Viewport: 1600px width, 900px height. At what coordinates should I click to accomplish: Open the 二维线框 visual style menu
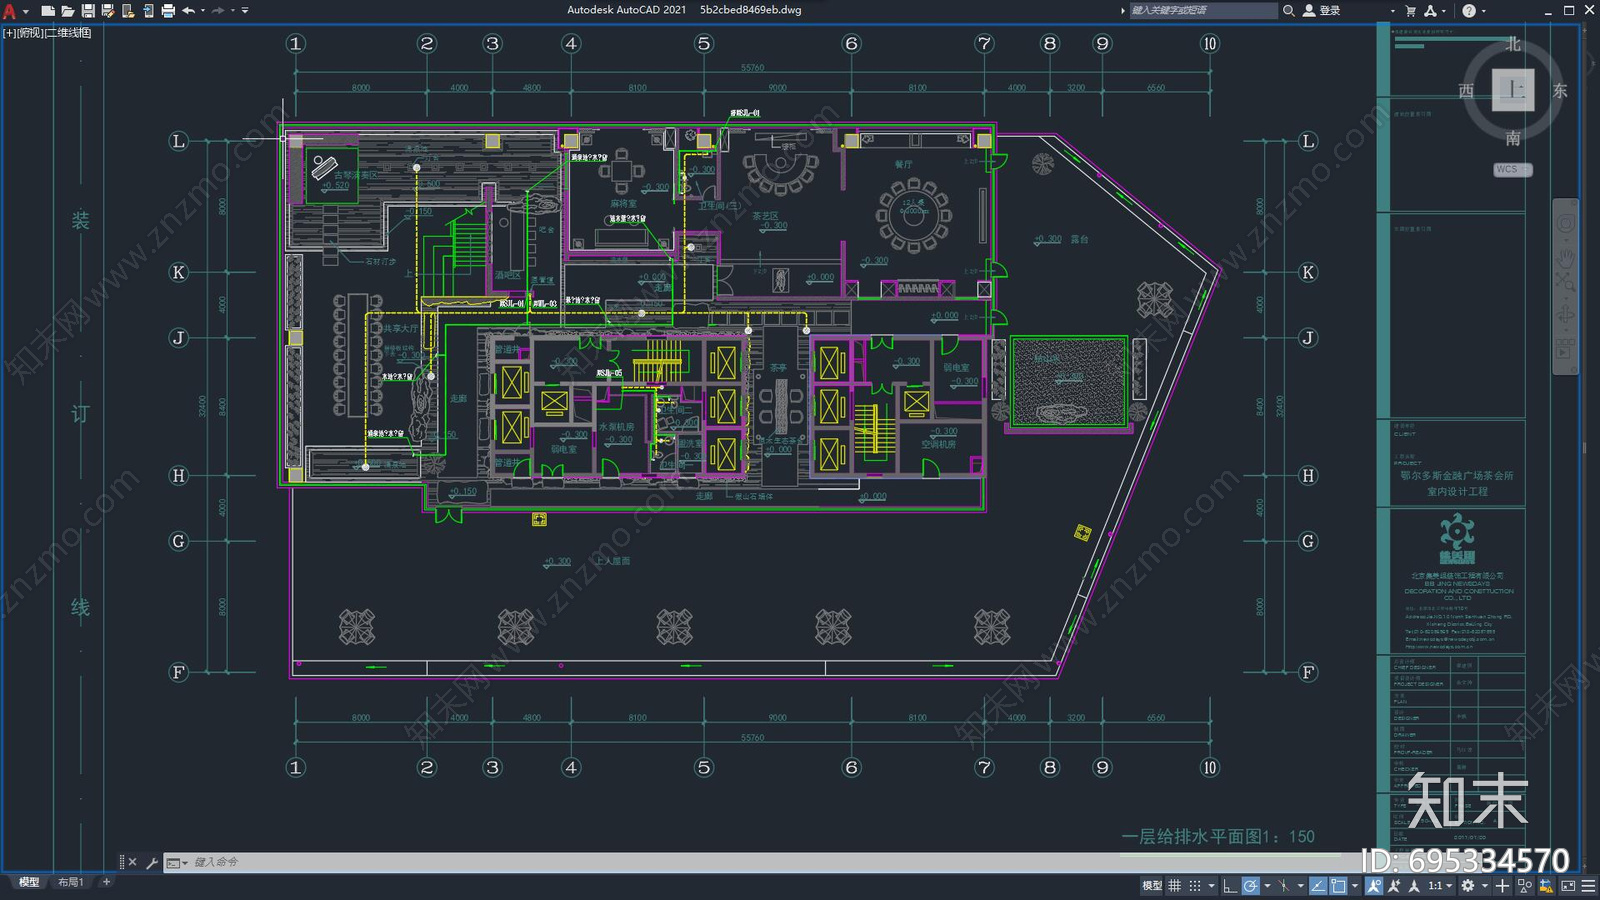pyautogui.click(x=69, y=33)
